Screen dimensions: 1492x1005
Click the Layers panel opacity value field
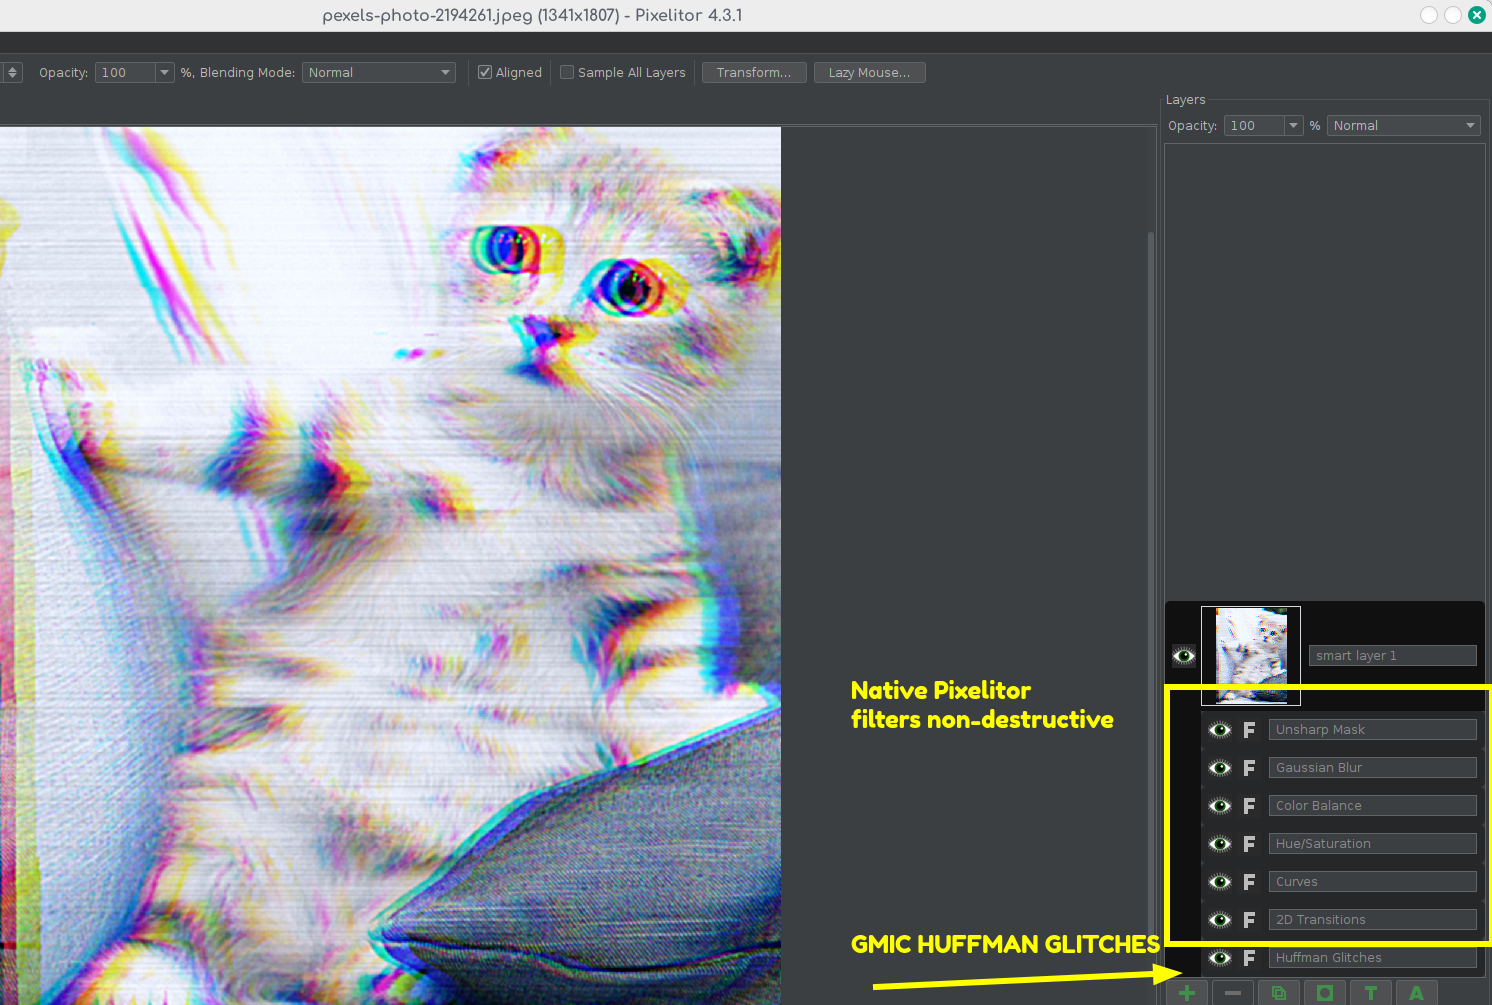1254,126
